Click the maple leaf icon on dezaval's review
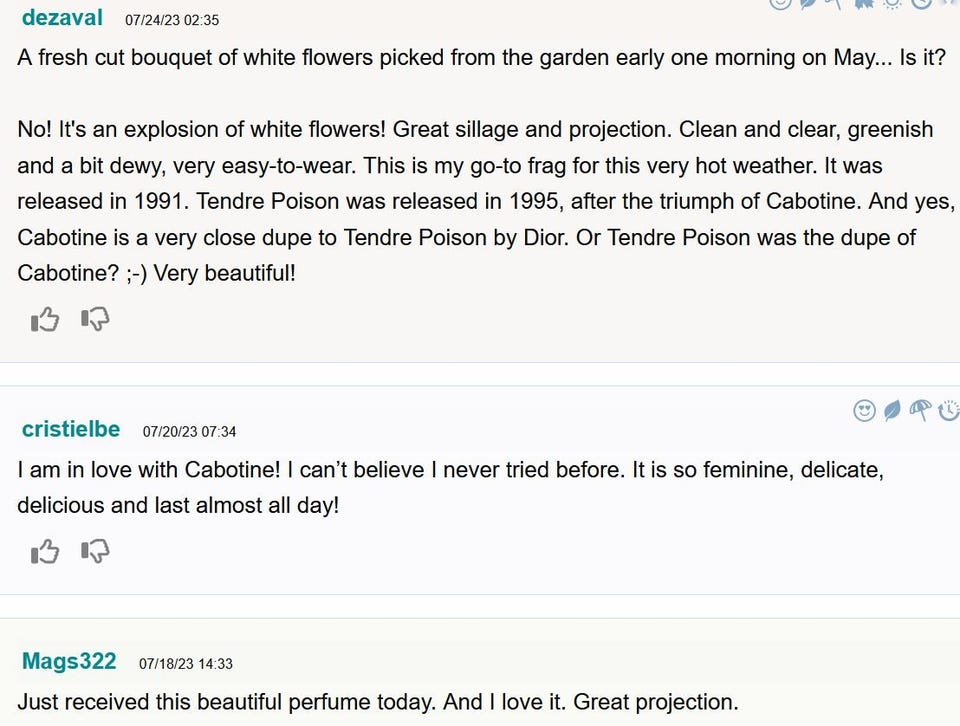This screenshot has height=726, width=960. [862, 3]
